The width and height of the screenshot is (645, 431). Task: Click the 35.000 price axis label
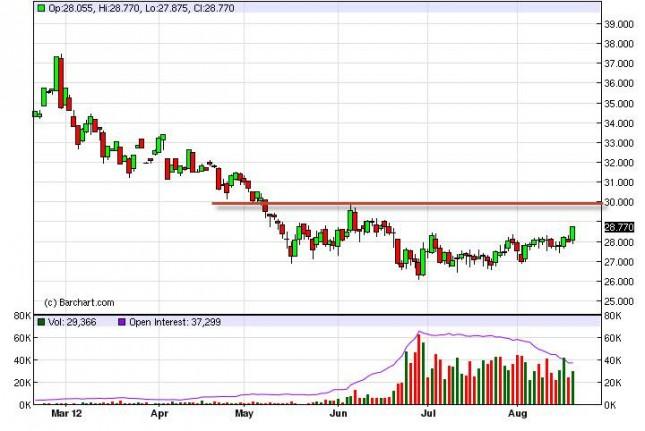[x=619, y=103]
